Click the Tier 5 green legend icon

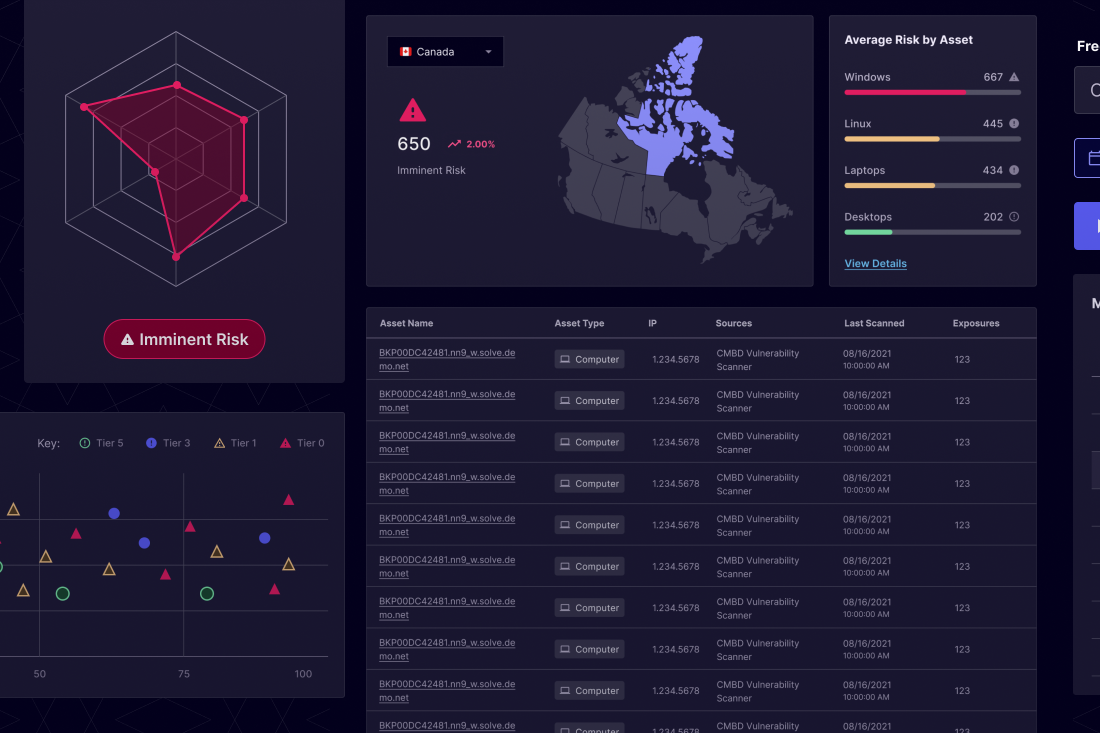pyautogui.click(x=85, y=443)
